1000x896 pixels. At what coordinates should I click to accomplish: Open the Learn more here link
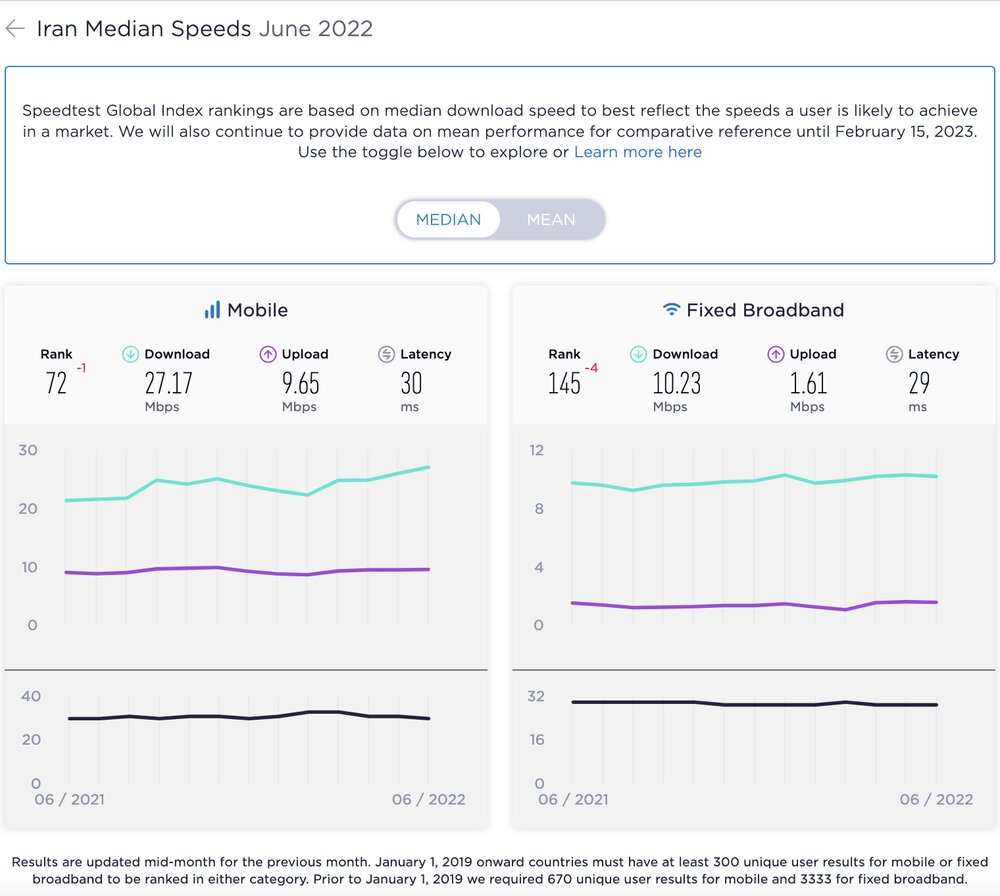(638, 152)
